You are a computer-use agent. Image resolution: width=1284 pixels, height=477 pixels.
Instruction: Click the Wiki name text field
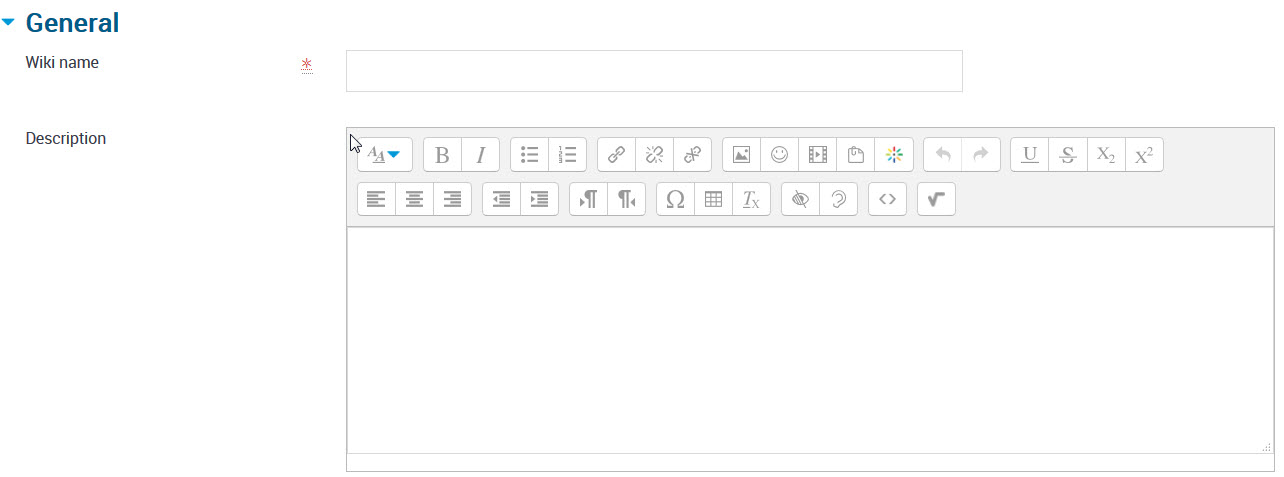tap(654, 71)
